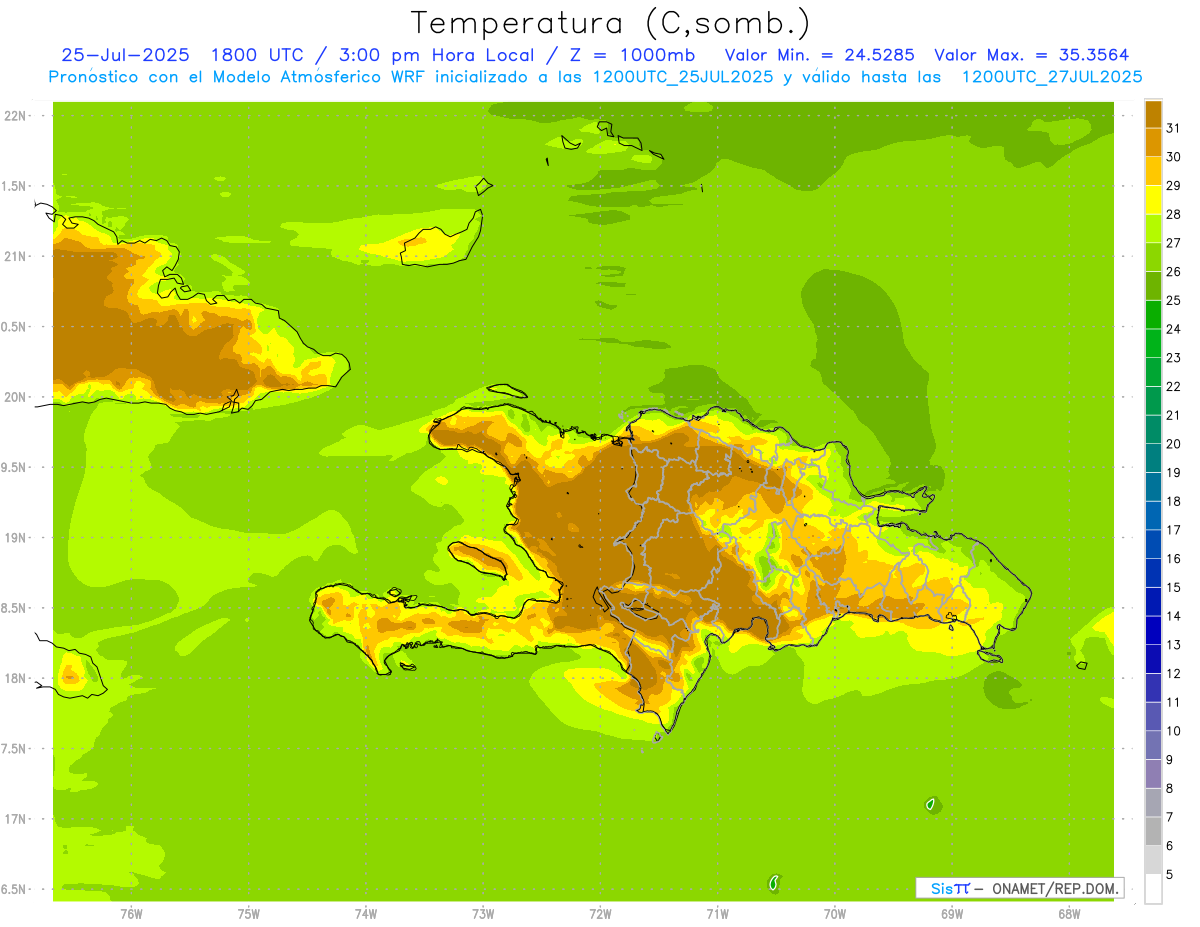Click the "1800 UTC" time label
Viewport: 1200px width, 927px height.
(x=258, y=55)
